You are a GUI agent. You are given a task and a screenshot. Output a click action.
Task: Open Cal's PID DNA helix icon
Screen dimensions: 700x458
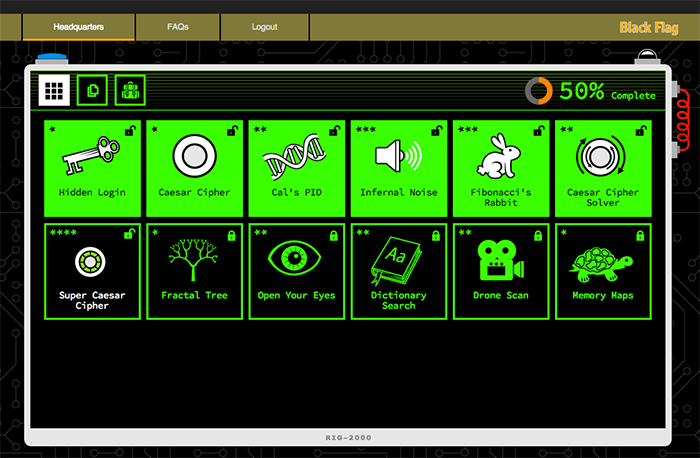[x=295, y=156]
